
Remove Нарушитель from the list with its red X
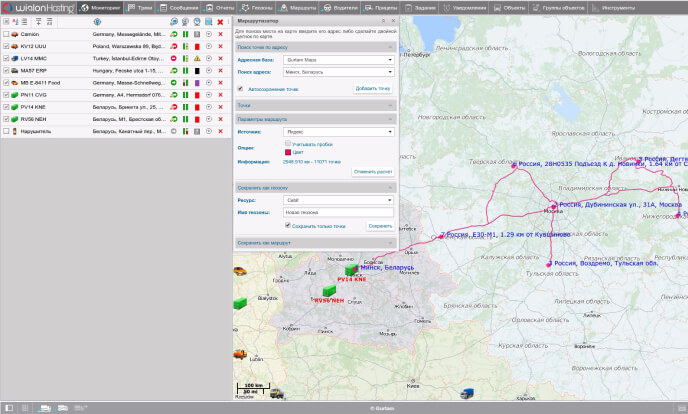coord(220,131)
